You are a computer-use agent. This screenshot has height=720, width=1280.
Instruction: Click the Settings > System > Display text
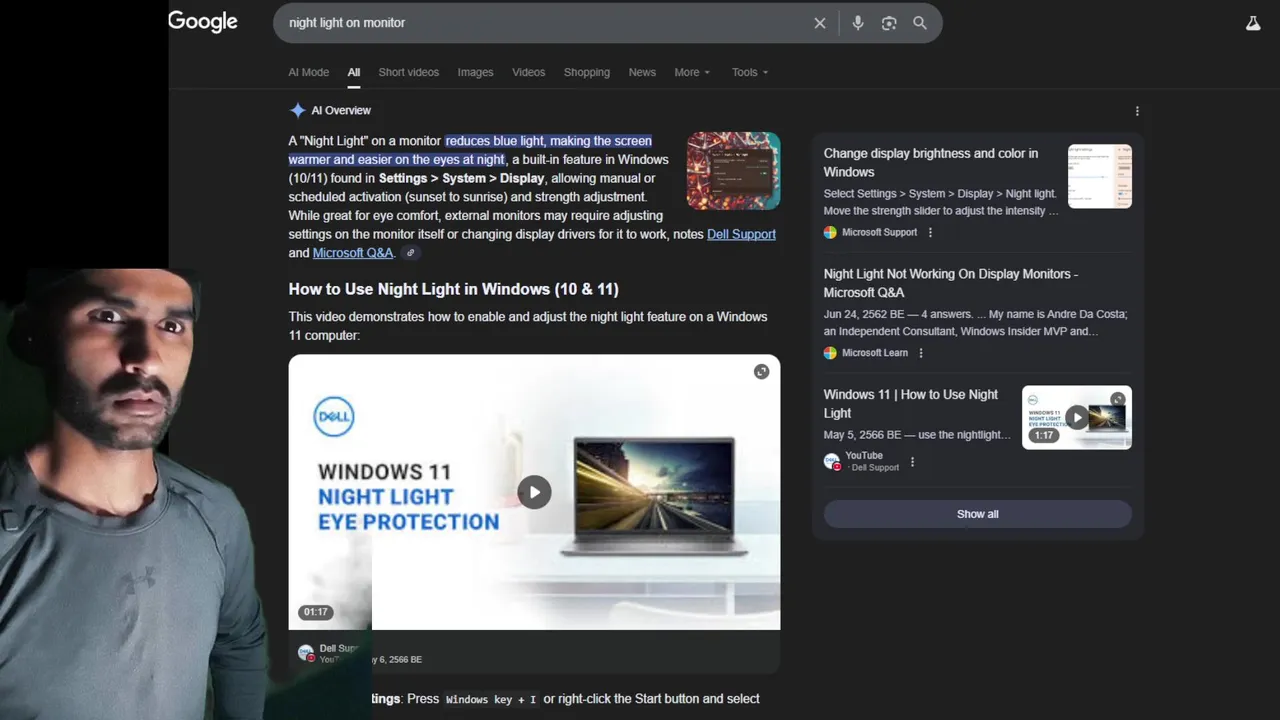461,178
